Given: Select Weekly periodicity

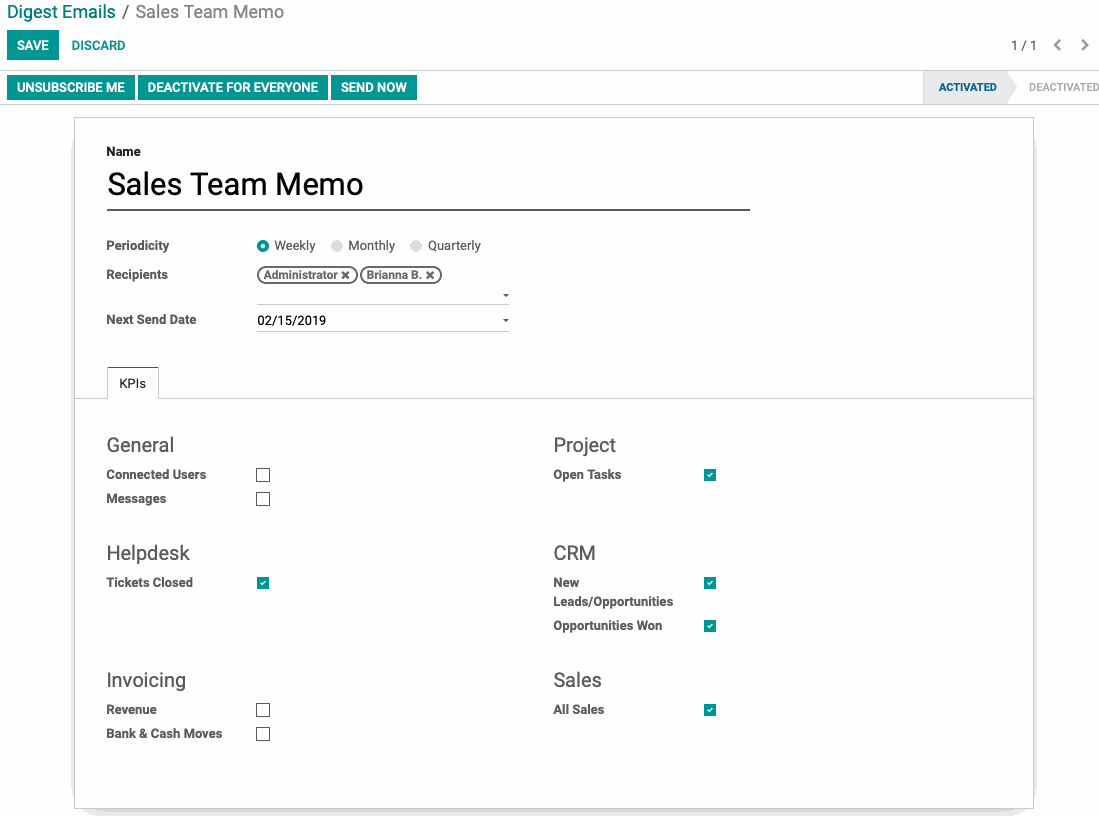Looking at the screenshot, I should (x=263, y=246).
